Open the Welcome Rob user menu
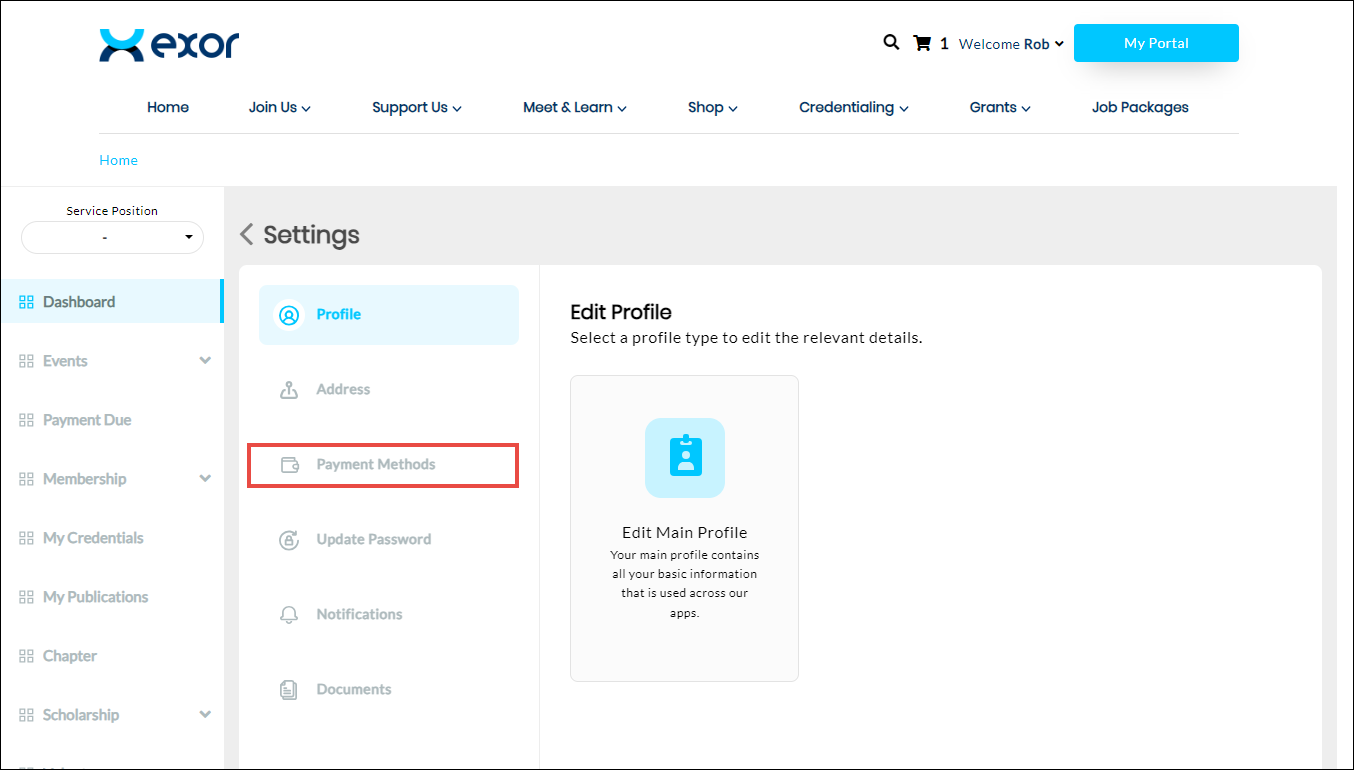 1011,44
